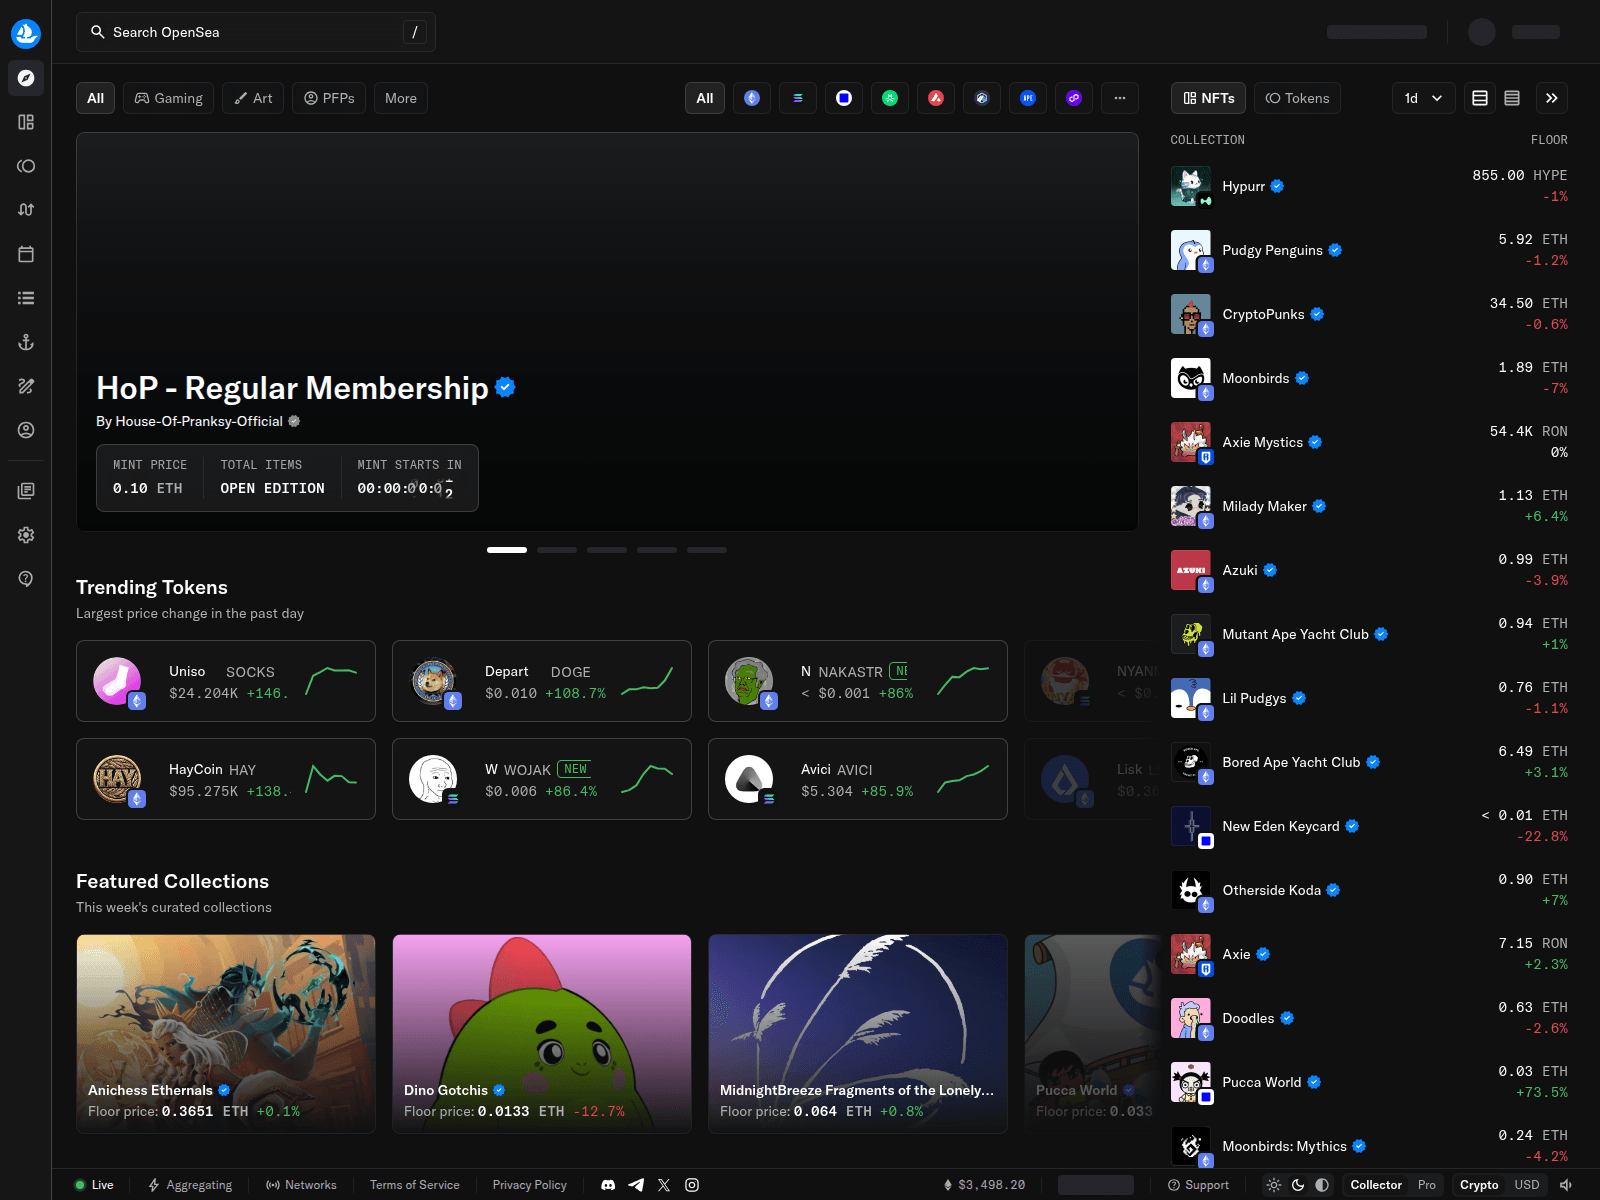The image size is (1600, 1200).
Task: Collapse the collections panel with double chevron
Action: [1552, 98]
